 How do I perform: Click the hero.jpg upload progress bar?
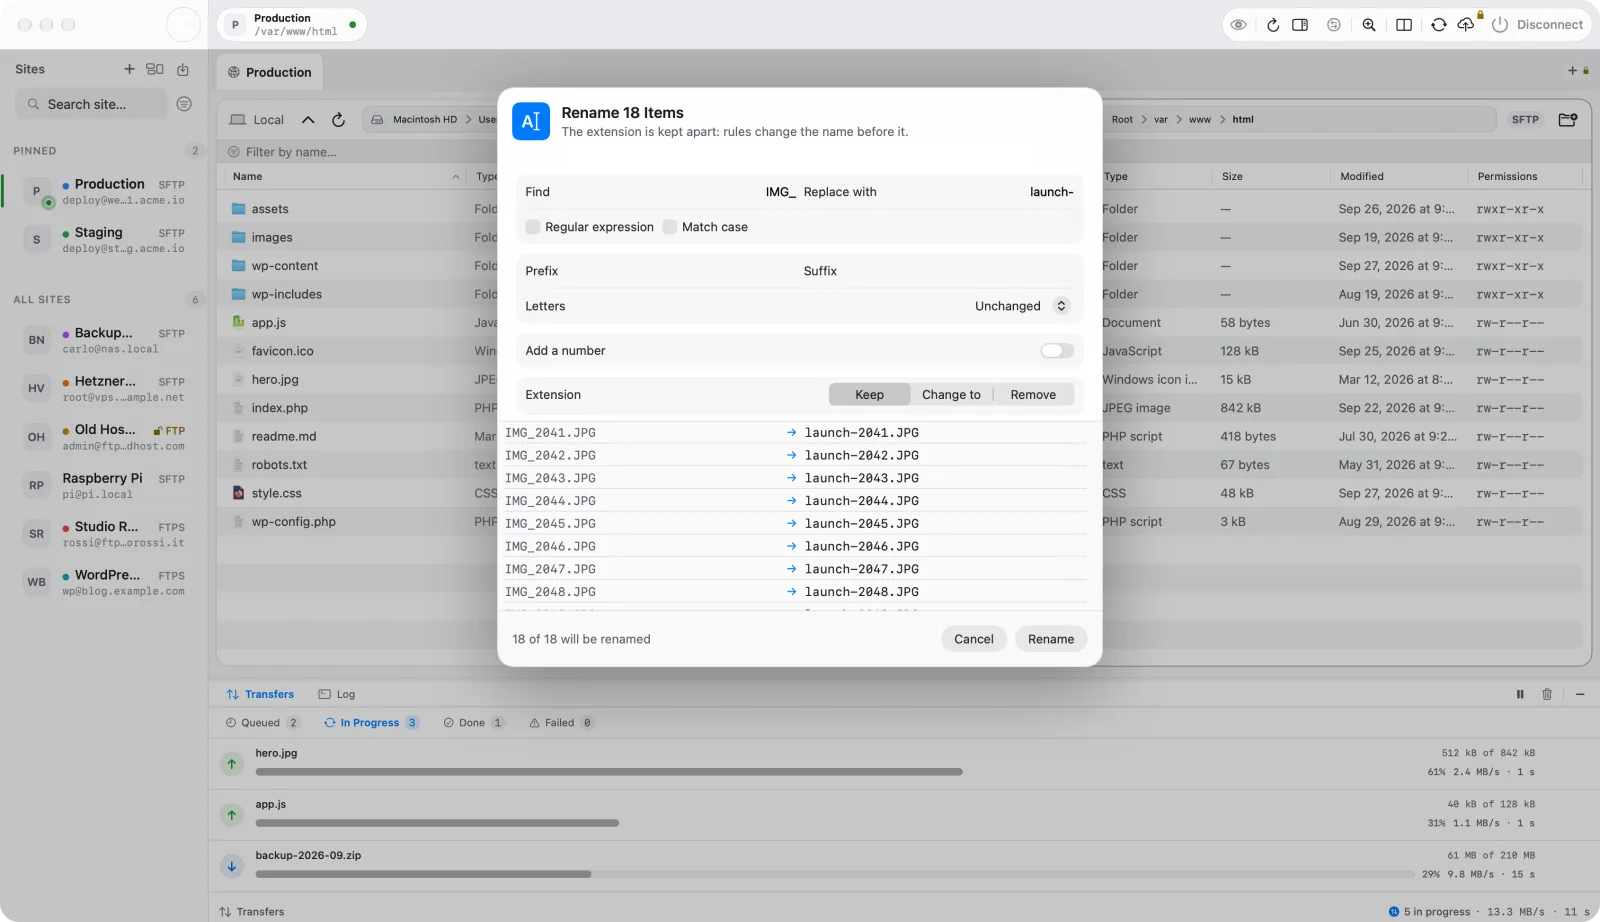coord(608,772)
